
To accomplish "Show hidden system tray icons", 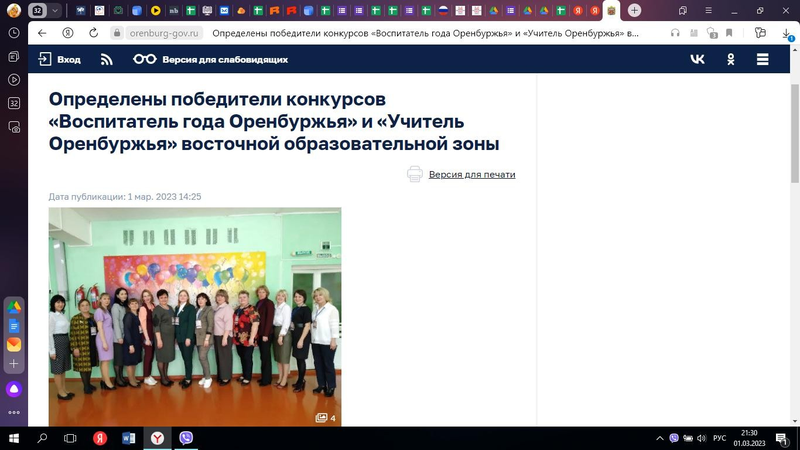I will 660,438.
